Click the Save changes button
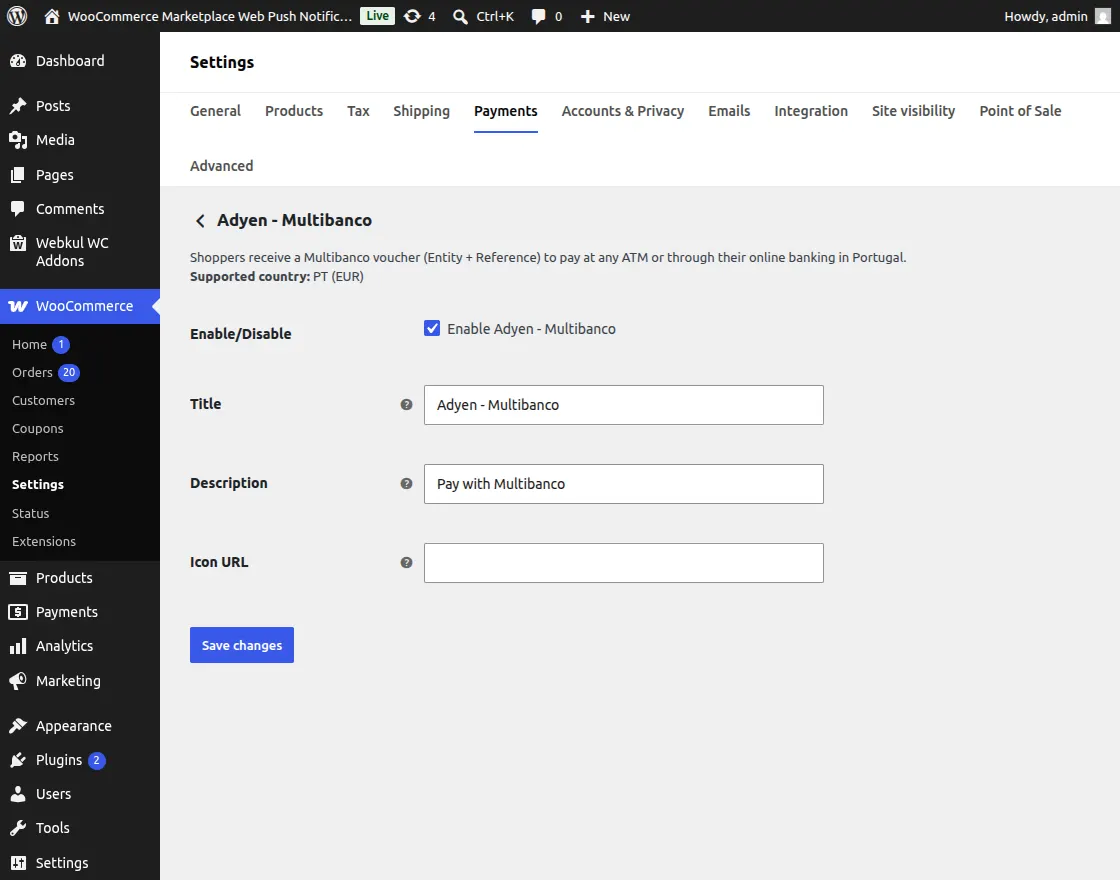 [242, 645]
